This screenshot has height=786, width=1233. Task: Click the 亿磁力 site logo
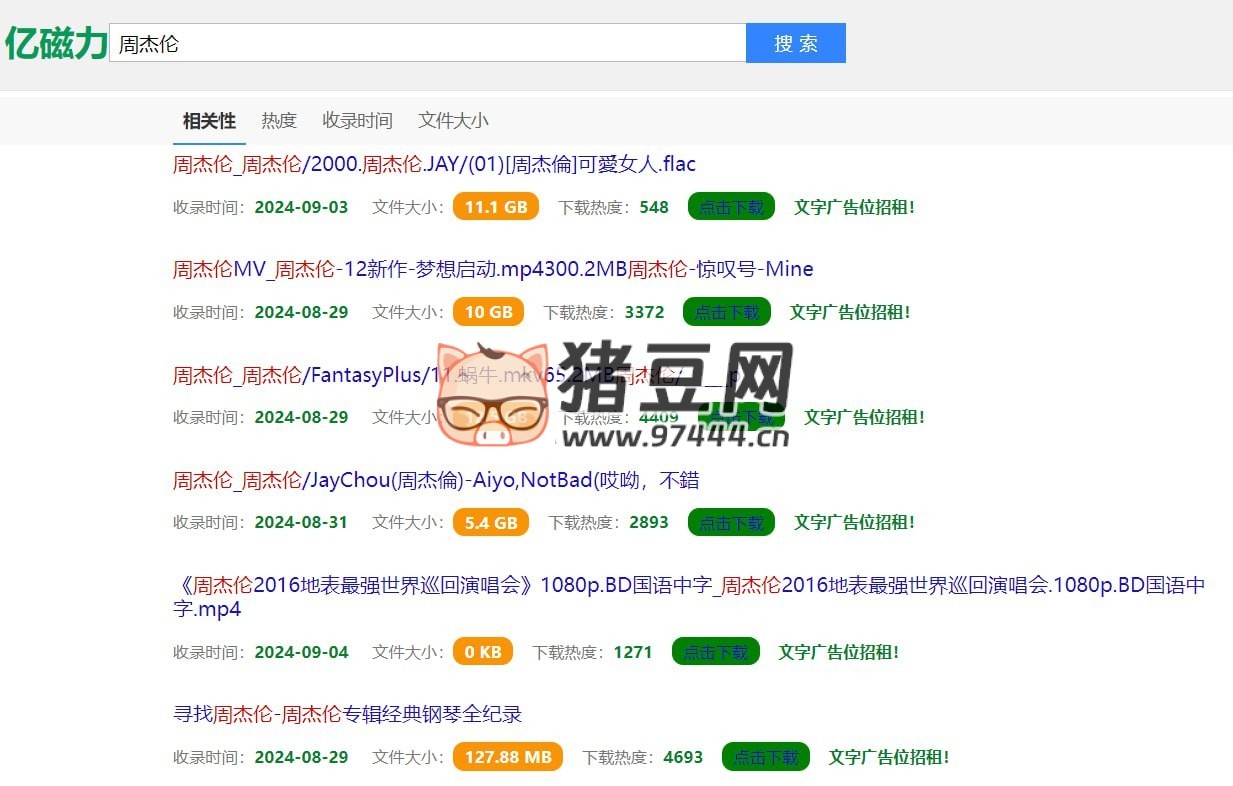pyautogui.click(x=55, y=42)
